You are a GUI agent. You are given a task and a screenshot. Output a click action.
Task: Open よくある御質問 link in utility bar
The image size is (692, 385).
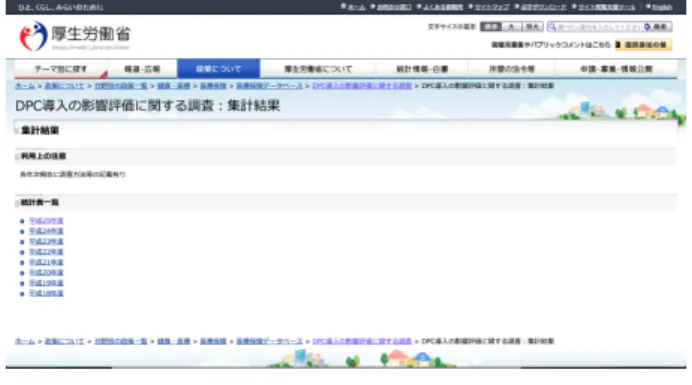443,7
